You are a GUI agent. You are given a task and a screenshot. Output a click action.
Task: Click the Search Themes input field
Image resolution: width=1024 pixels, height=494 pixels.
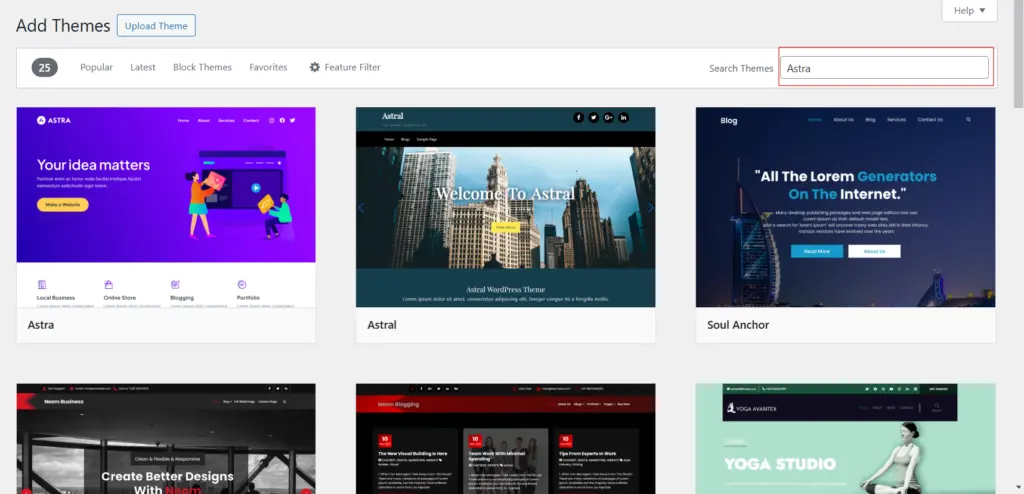[884, 68]
